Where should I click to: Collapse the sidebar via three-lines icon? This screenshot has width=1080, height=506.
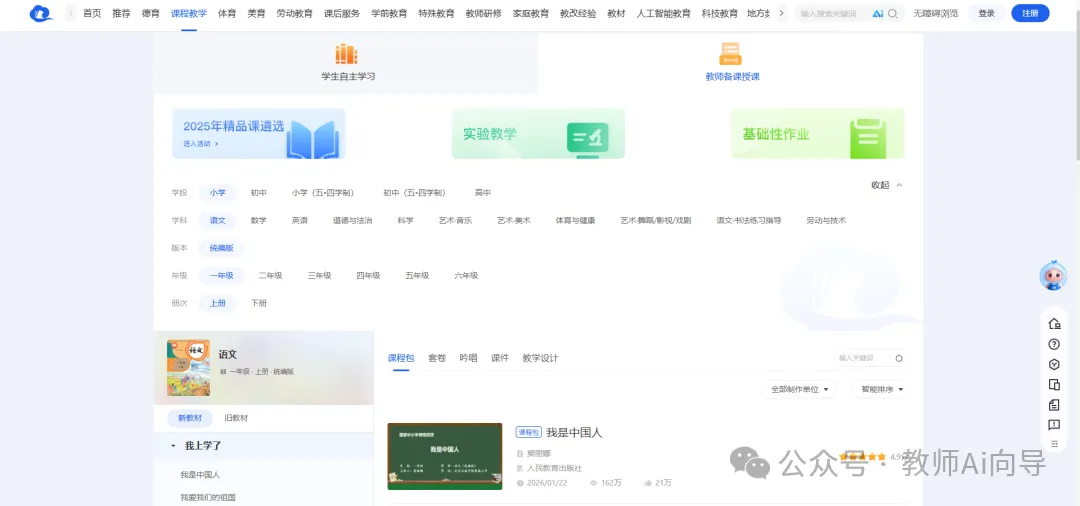click(1054, 444)
